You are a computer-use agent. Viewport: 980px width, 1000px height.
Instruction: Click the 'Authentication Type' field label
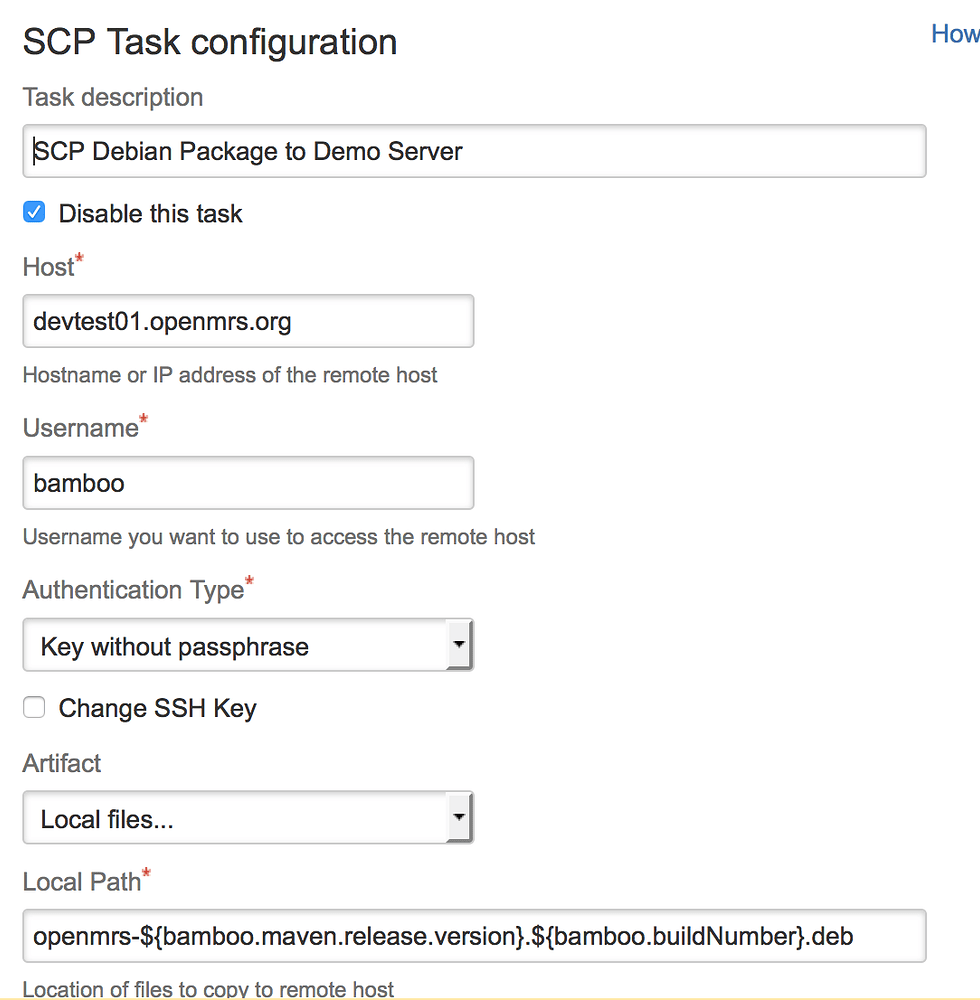click(133, 590)
